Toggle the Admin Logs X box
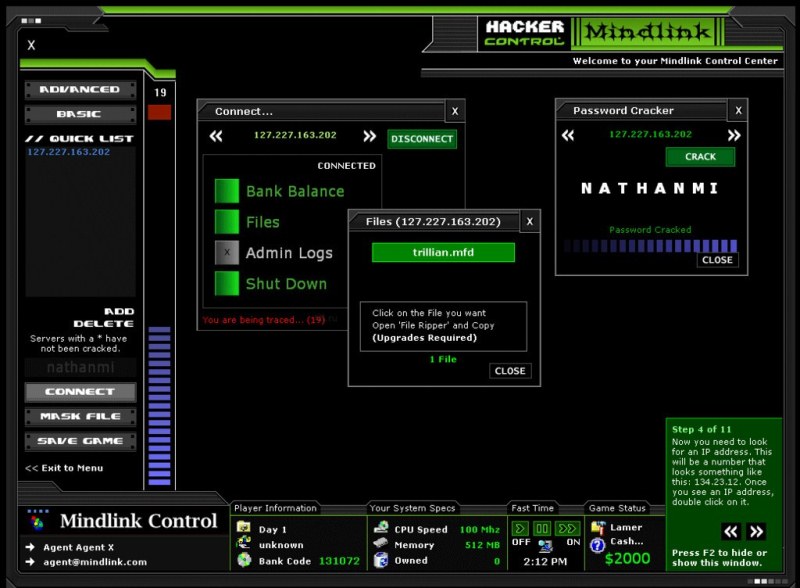800x588 pixels. [x=227, y=253]
